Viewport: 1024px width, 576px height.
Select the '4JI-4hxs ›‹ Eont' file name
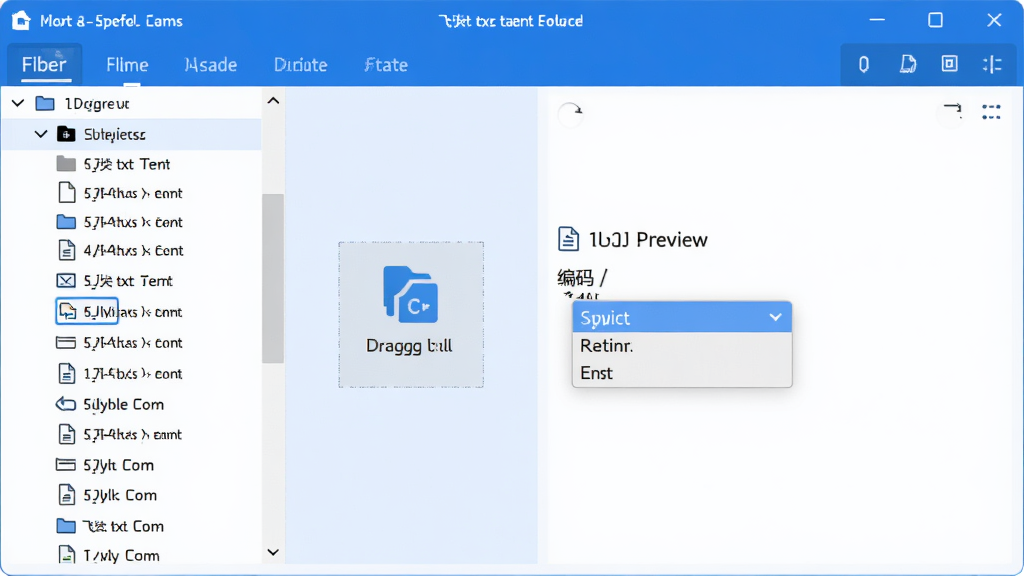coord(133,251)
